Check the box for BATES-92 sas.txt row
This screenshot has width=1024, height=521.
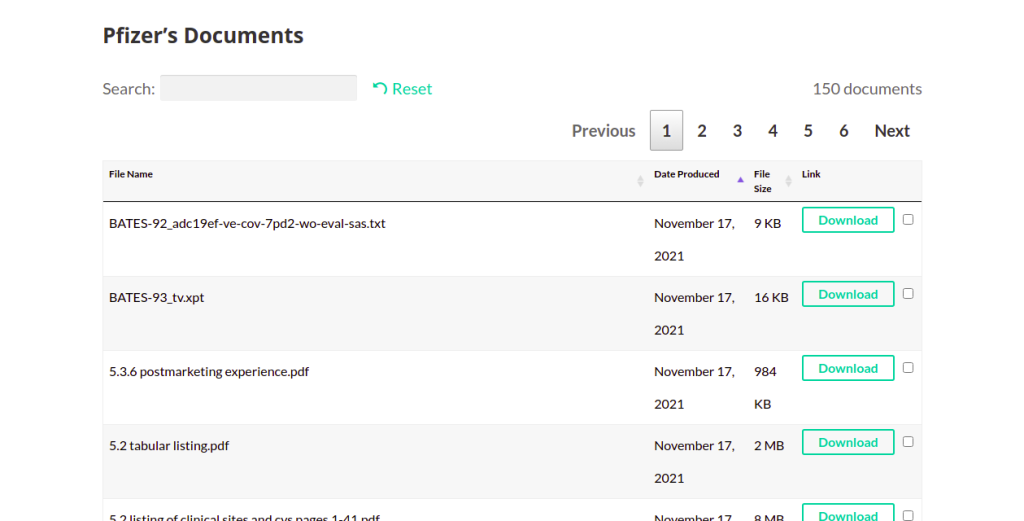coord(908,219)
